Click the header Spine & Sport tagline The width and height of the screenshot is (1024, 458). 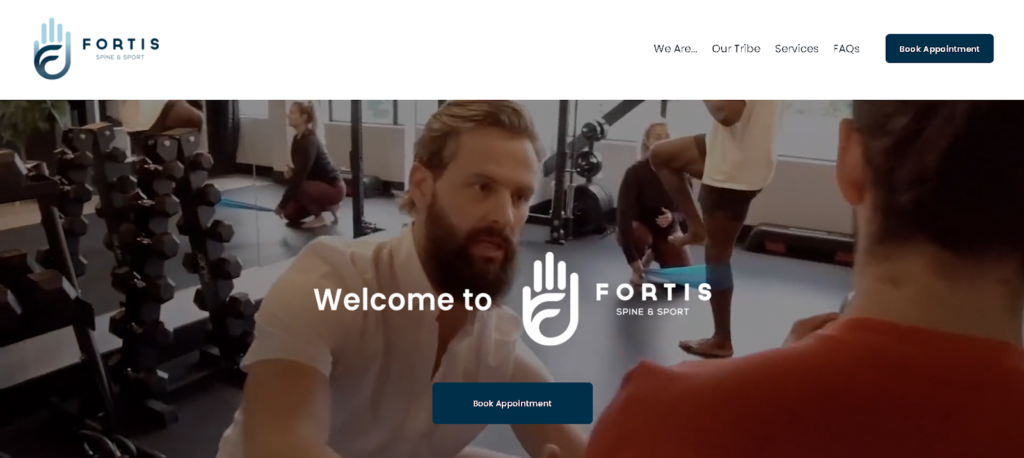pyautogui.click(x=120, y=57)
